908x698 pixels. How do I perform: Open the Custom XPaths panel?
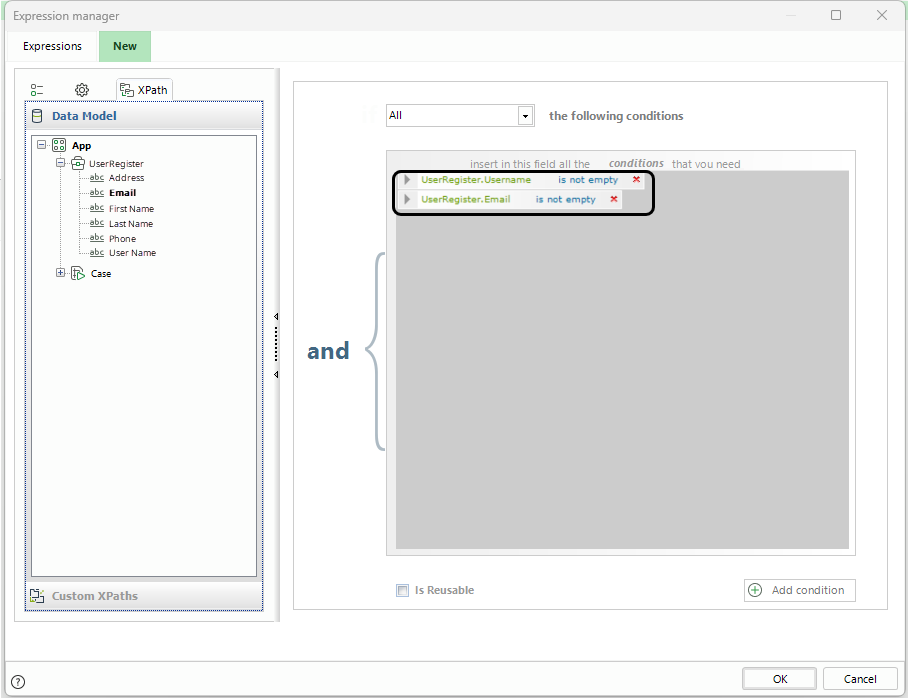[144, 596]
